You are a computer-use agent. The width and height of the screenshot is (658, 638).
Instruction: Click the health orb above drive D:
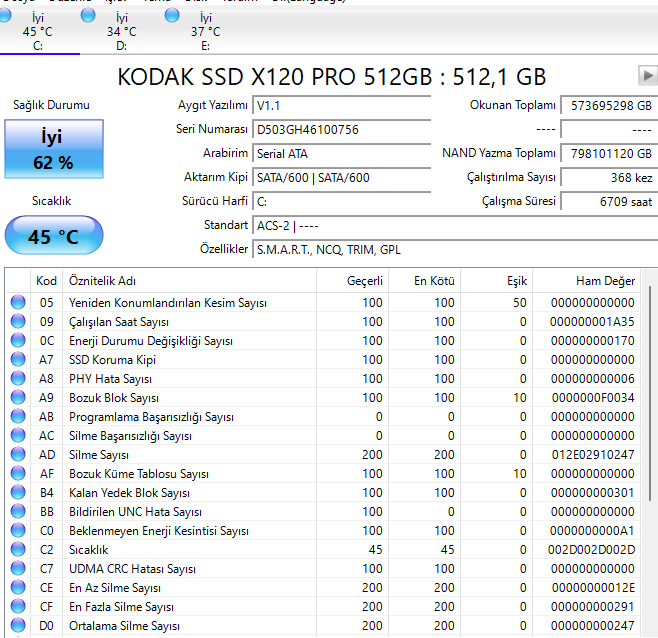click(88, 16)
